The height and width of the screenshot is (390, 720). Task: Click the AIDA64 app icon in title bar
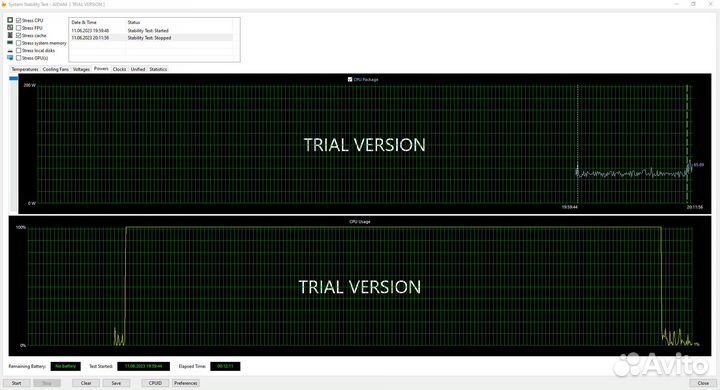4,4
